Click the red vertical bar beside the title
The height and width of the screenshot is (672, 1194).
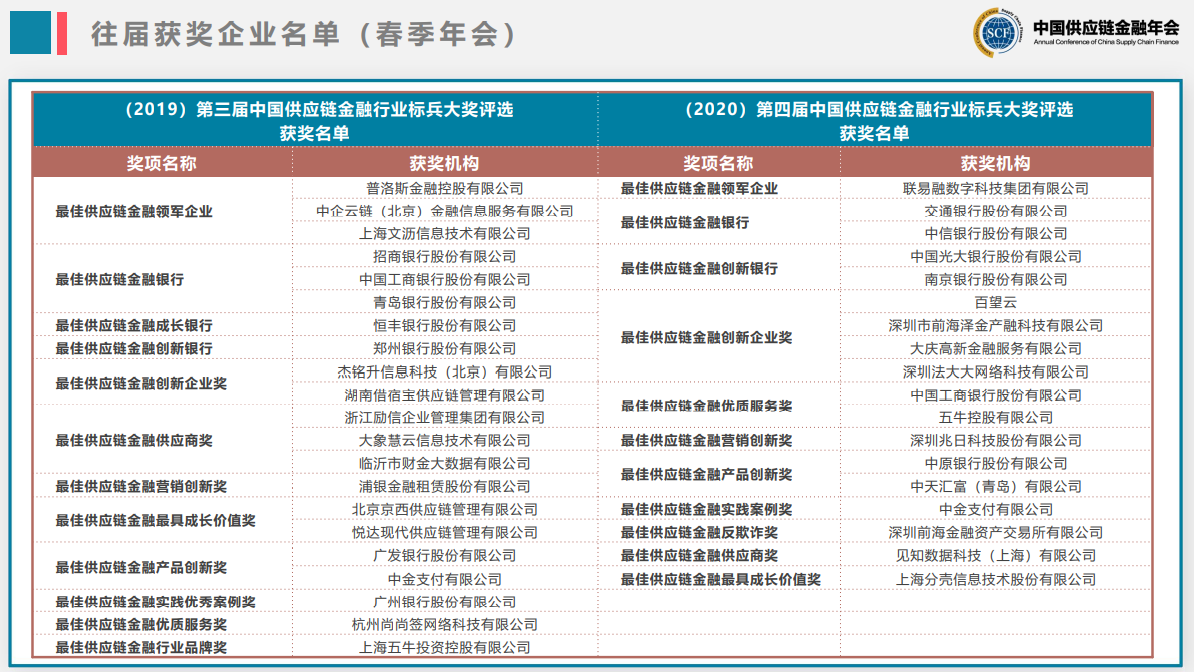pos(62,33)
